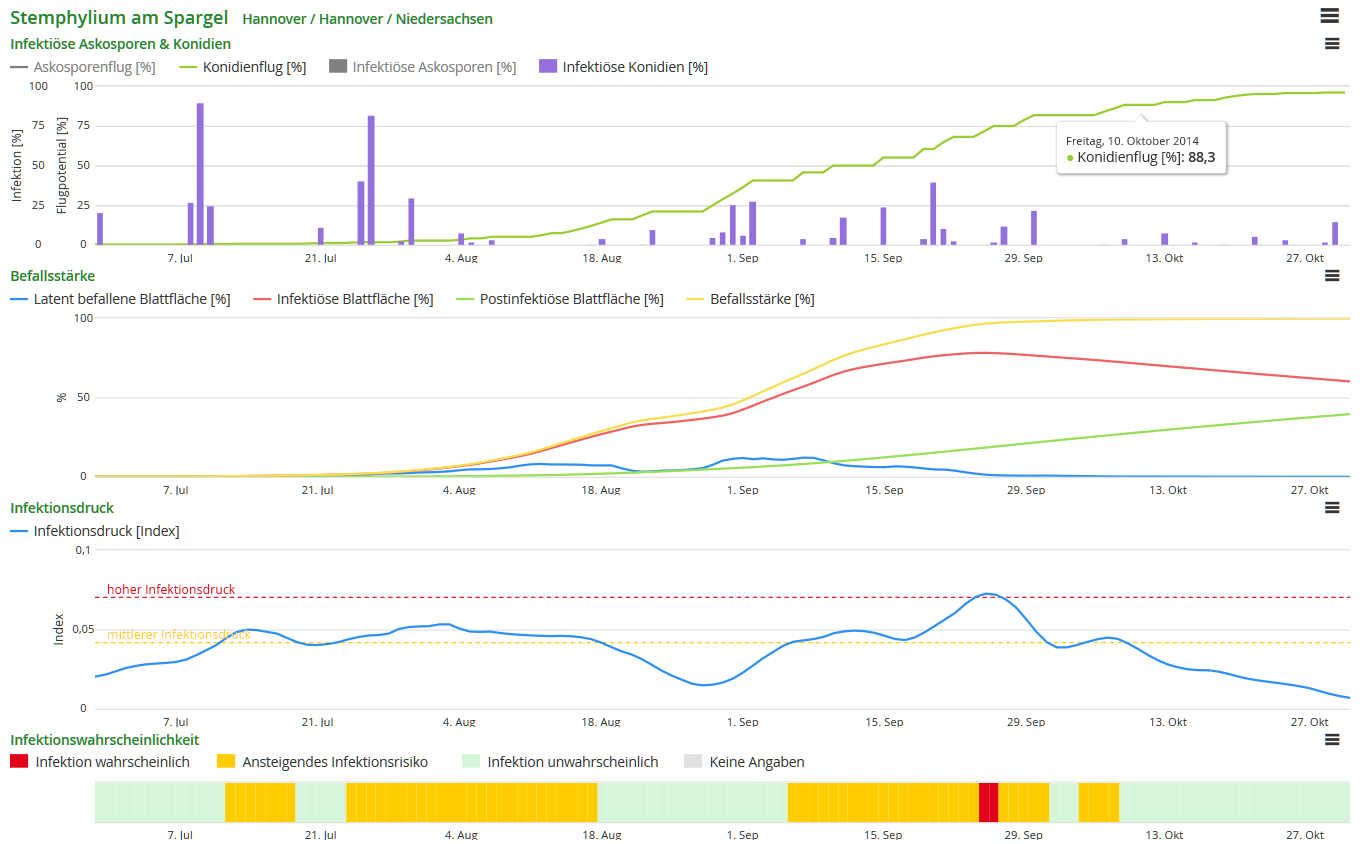Click the red Infektion wahrscheinlich legend swatch

(19, 762)
